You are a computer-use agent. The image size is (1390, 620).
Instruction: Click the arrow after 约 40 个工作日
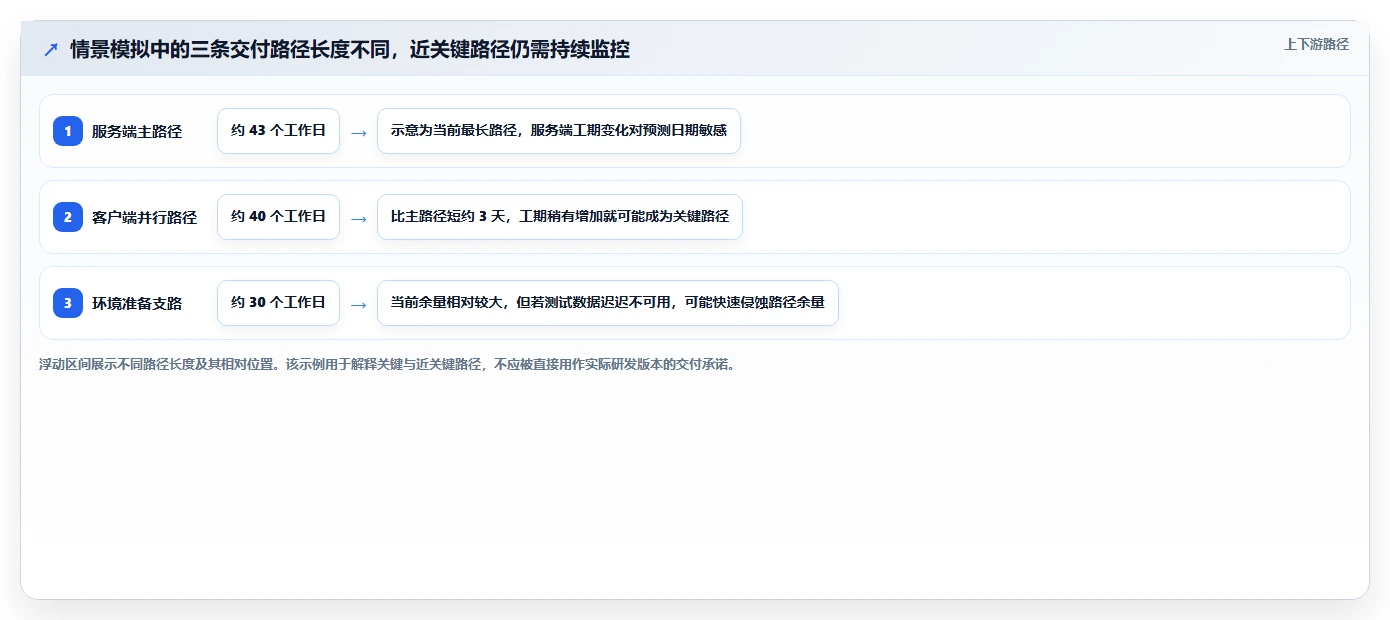[359, 218]
